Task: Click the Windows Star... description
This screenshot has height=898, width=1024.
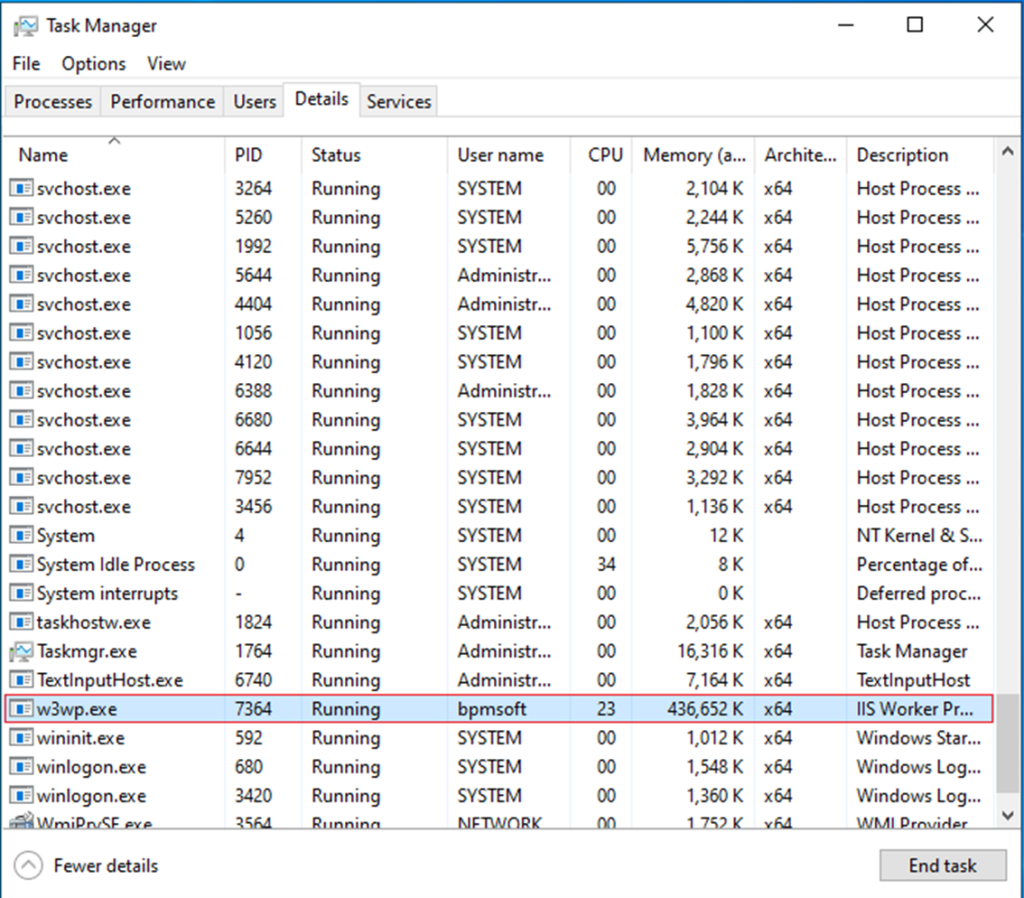Action: [918, 738]
